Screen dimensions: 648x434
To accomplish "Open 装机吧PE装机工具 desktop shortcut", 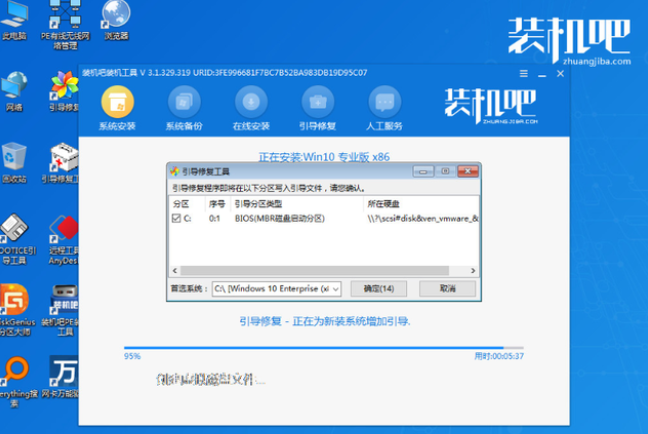I will [x=61, y=310].
